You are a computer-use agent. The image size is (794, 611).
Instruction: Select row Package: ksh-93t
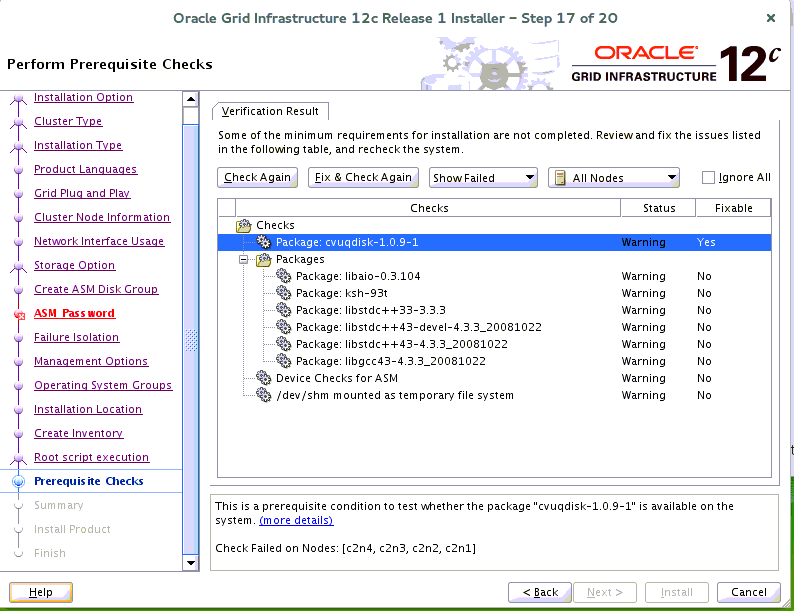click(494, 293)
